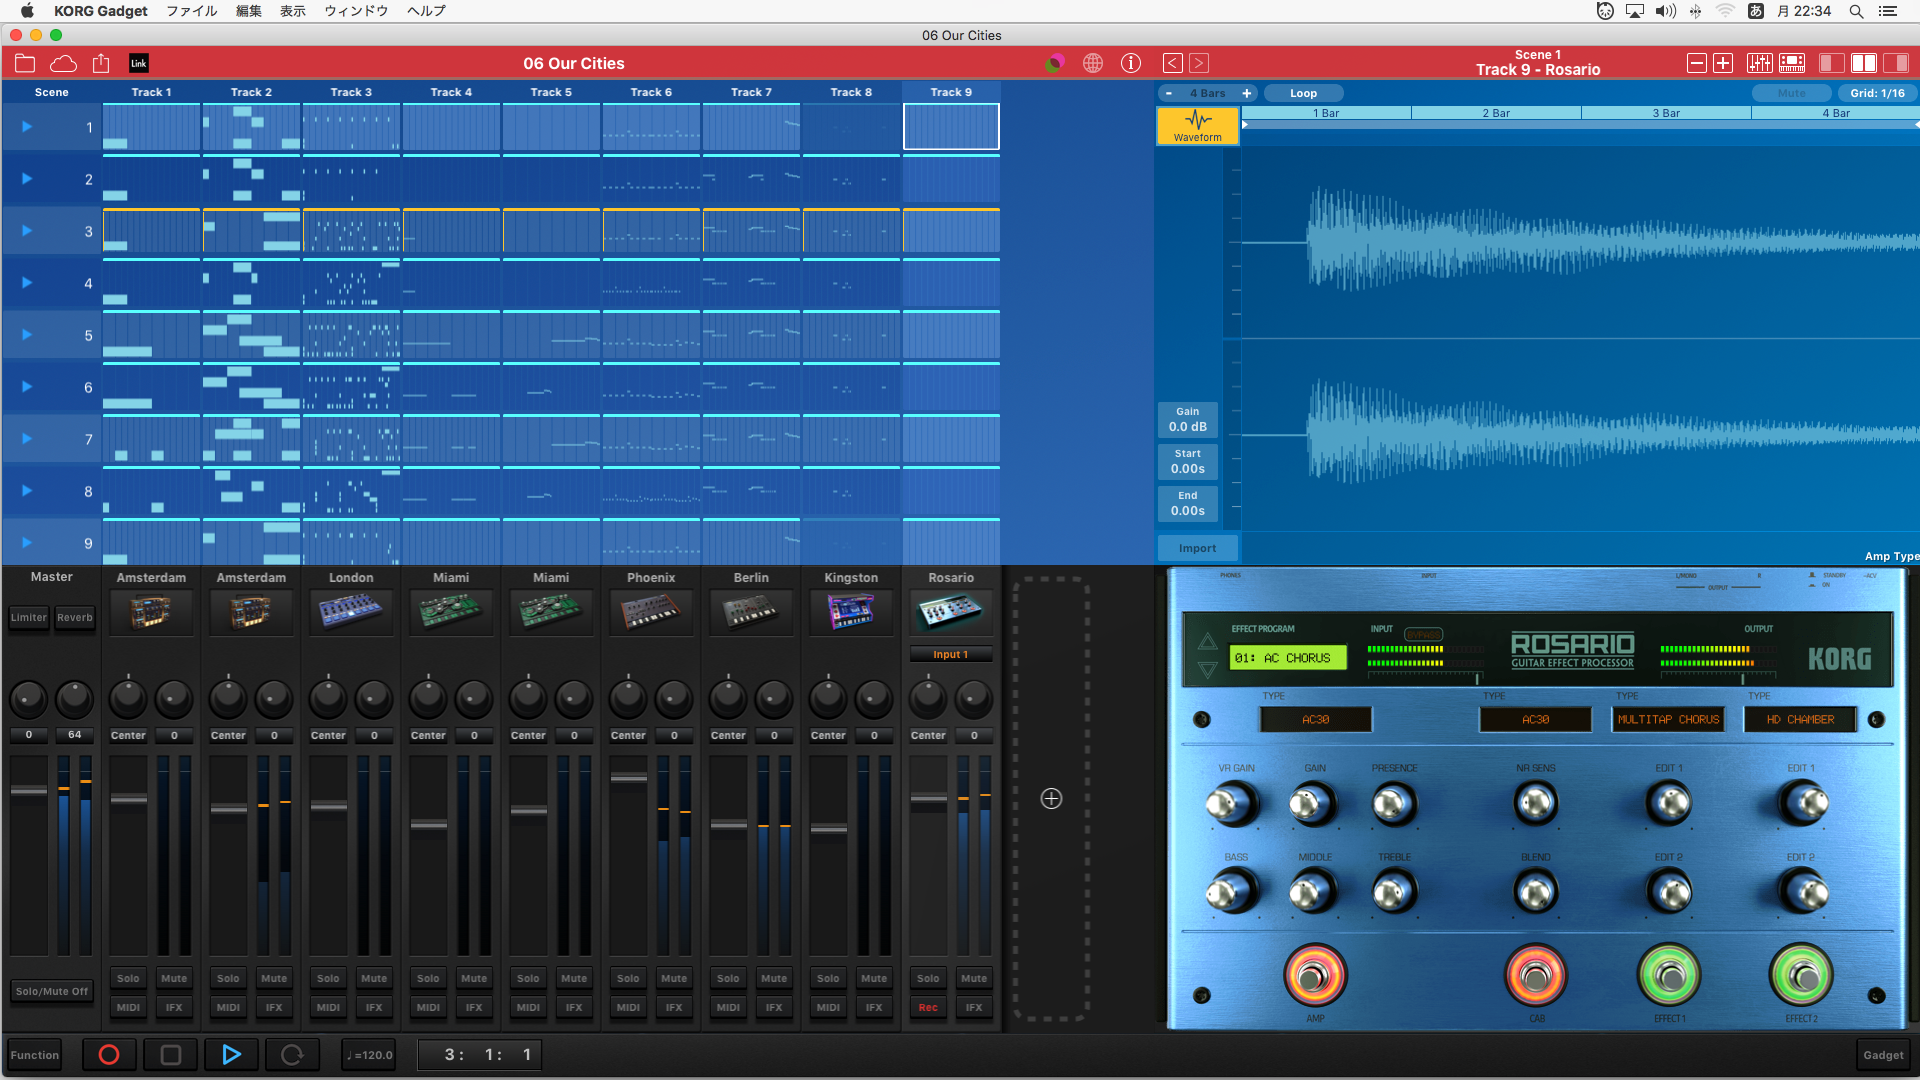Click the Record transport button
1920x1080 pixels.
point(109,1054)
